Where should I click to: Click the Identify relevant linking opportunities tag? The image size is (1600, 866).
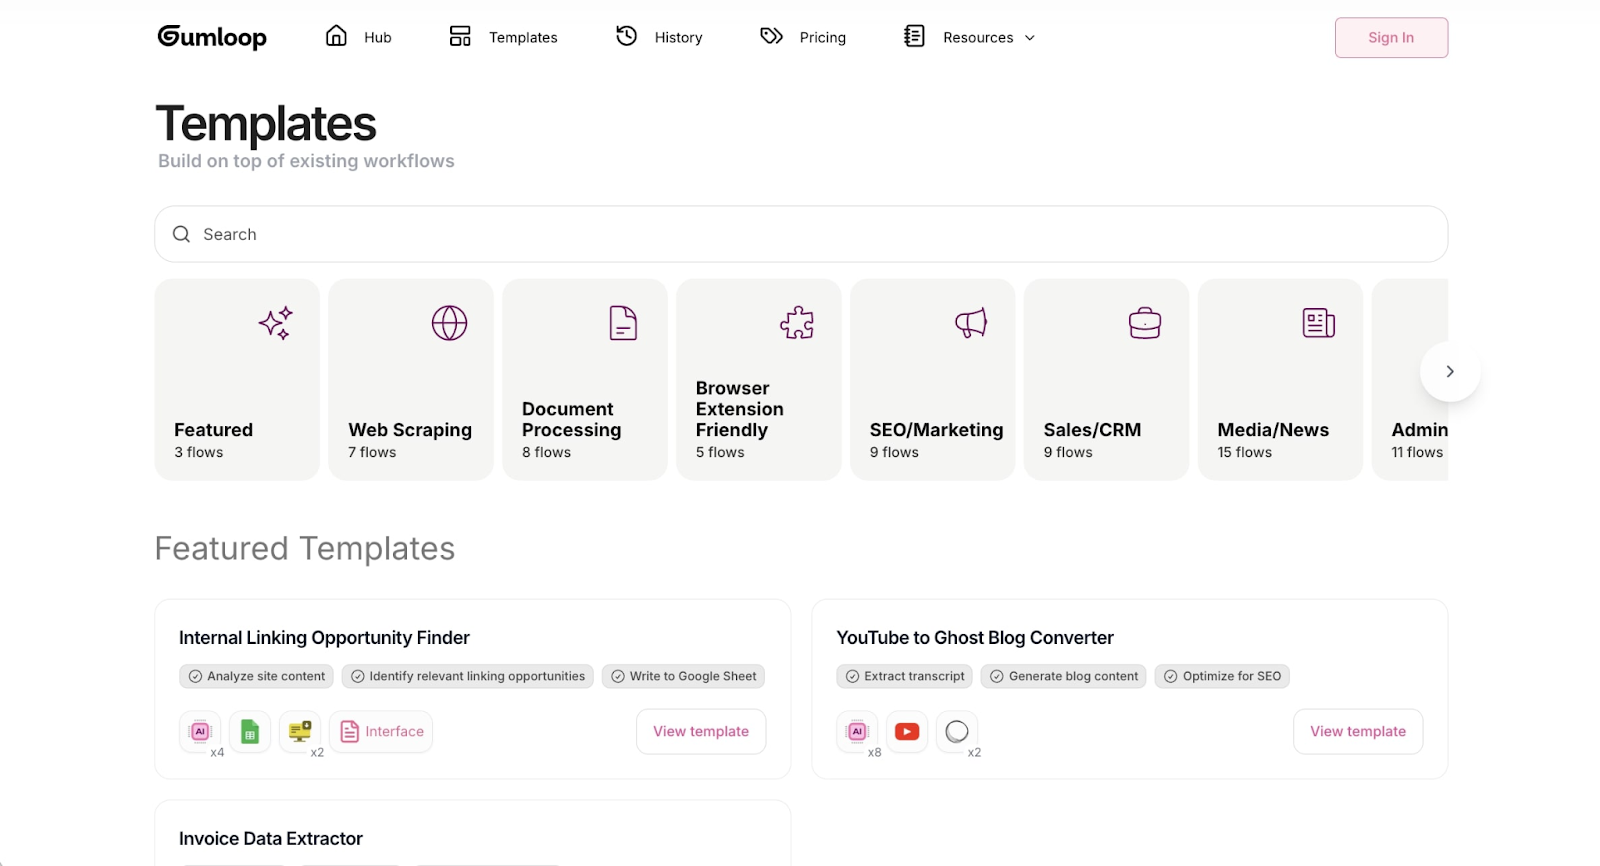467,676
